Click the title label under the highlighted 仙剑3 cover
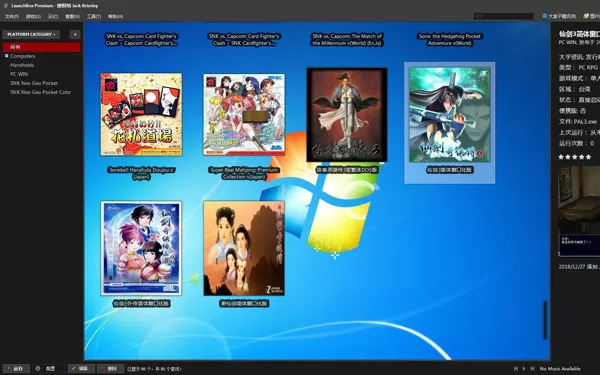This screenshot has height=375, width=600. point(450,170)
